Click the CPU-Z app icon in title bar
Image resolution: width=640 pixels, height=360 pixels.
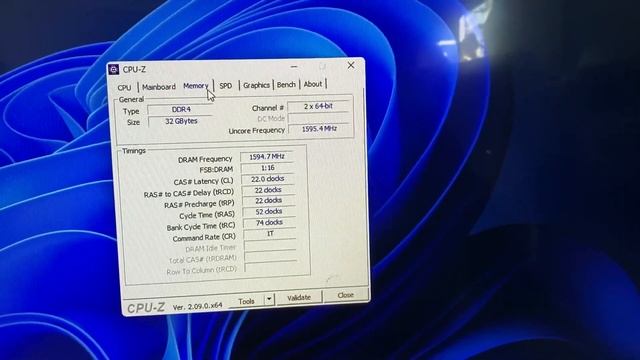[x=114, y=70]
